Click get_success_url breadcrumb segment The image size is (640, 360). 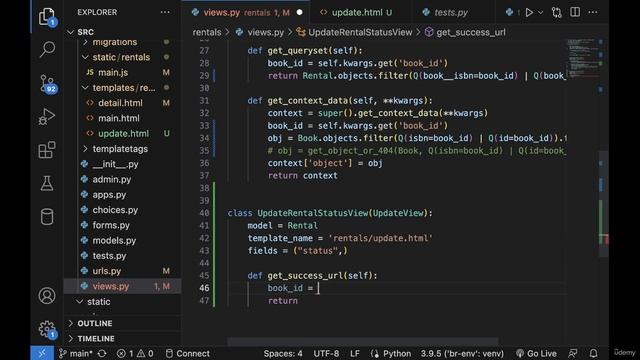point(465,32)
